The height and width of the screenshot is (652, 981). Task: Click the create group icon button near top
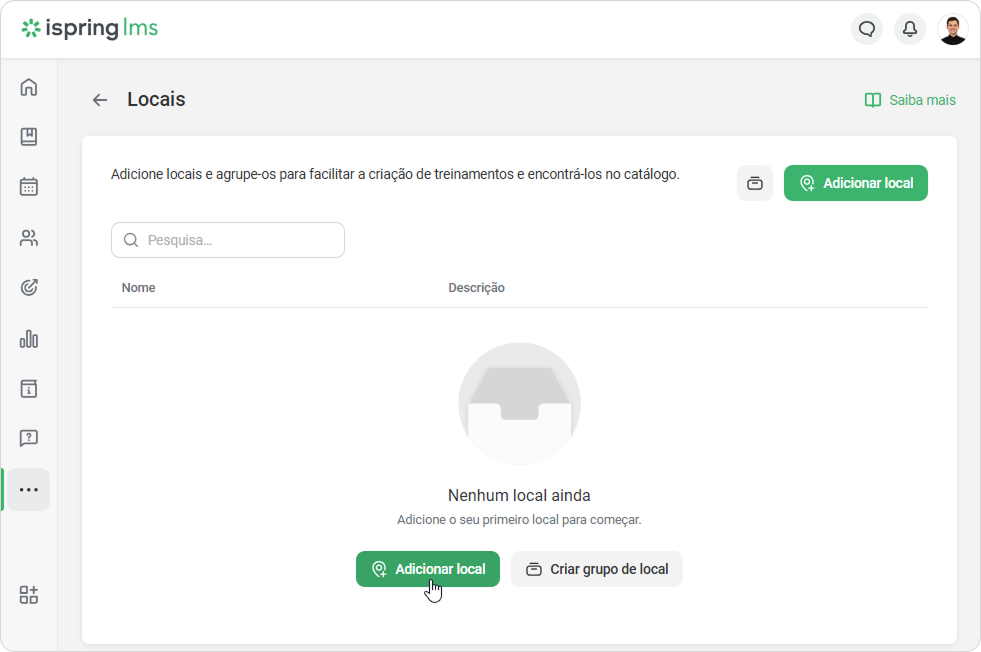pyautogui.click(x=755, y=183)
